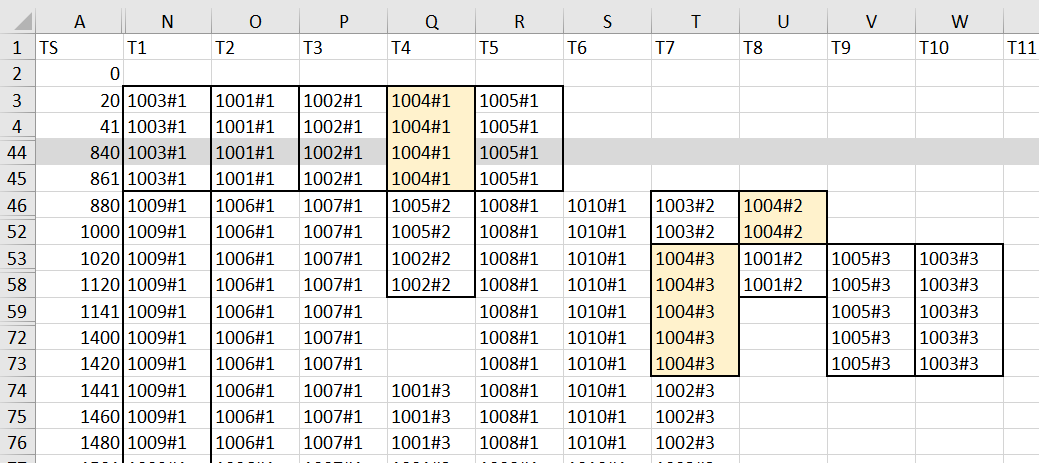The width and height of the screenshot is (1039, 463).
Task: Click the 1001#2 cell in row 58
Action: (783, 284)
